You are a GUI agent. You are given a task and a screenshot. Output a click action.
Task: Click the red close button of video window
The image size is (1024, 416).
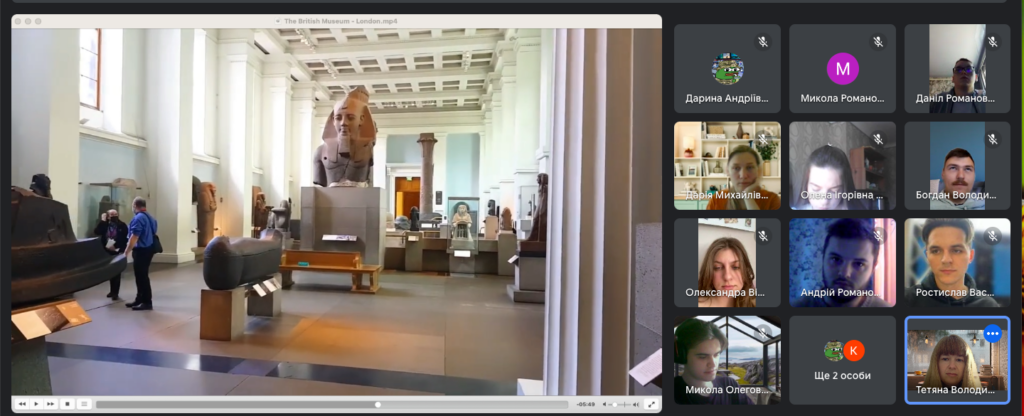pyautogui.click(x=19, y=20)
